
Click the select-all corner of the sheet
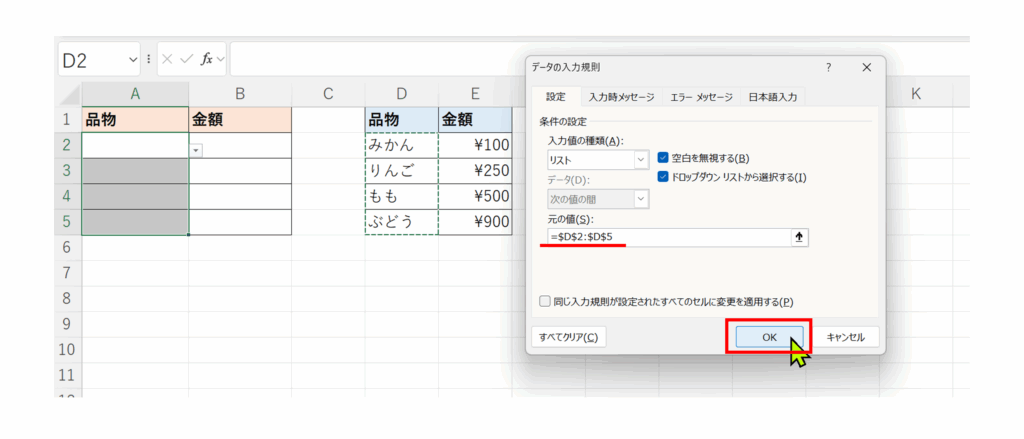click(x=69, y=95)
